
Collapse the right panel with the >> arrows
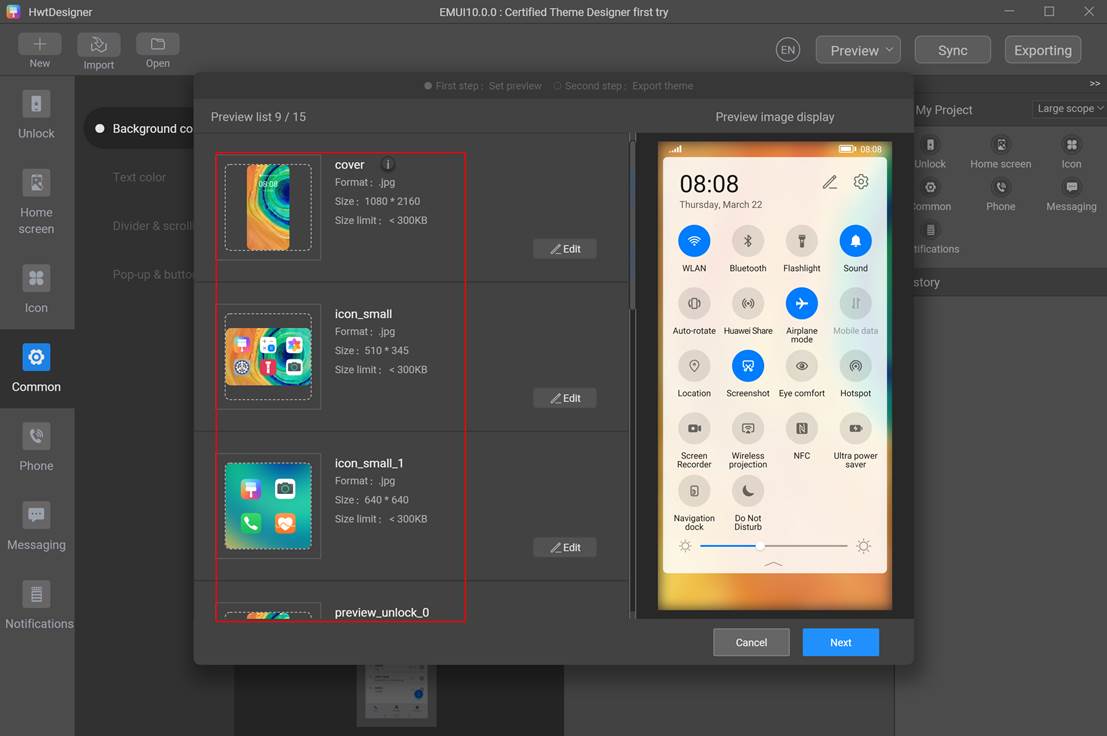1094,84
